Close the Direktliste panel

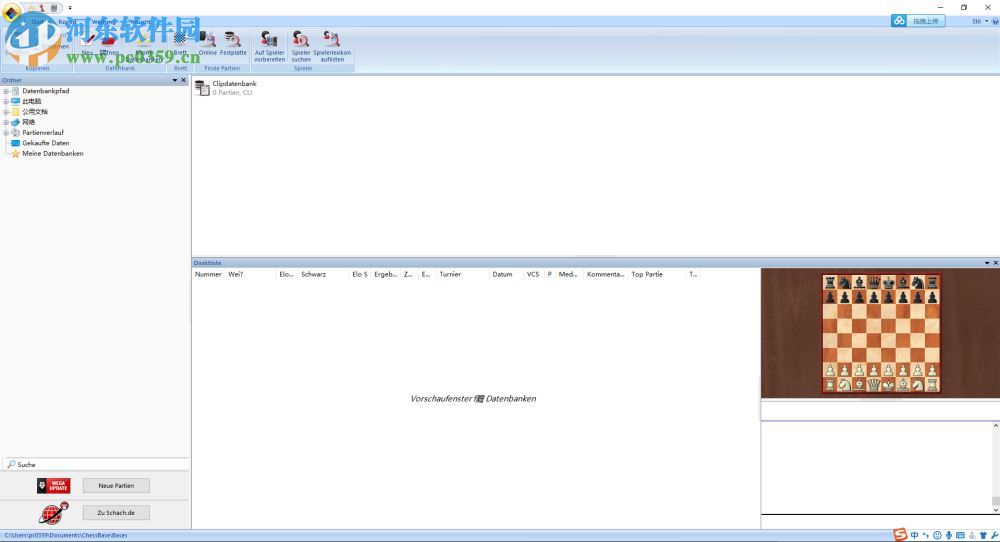(995, 263)
